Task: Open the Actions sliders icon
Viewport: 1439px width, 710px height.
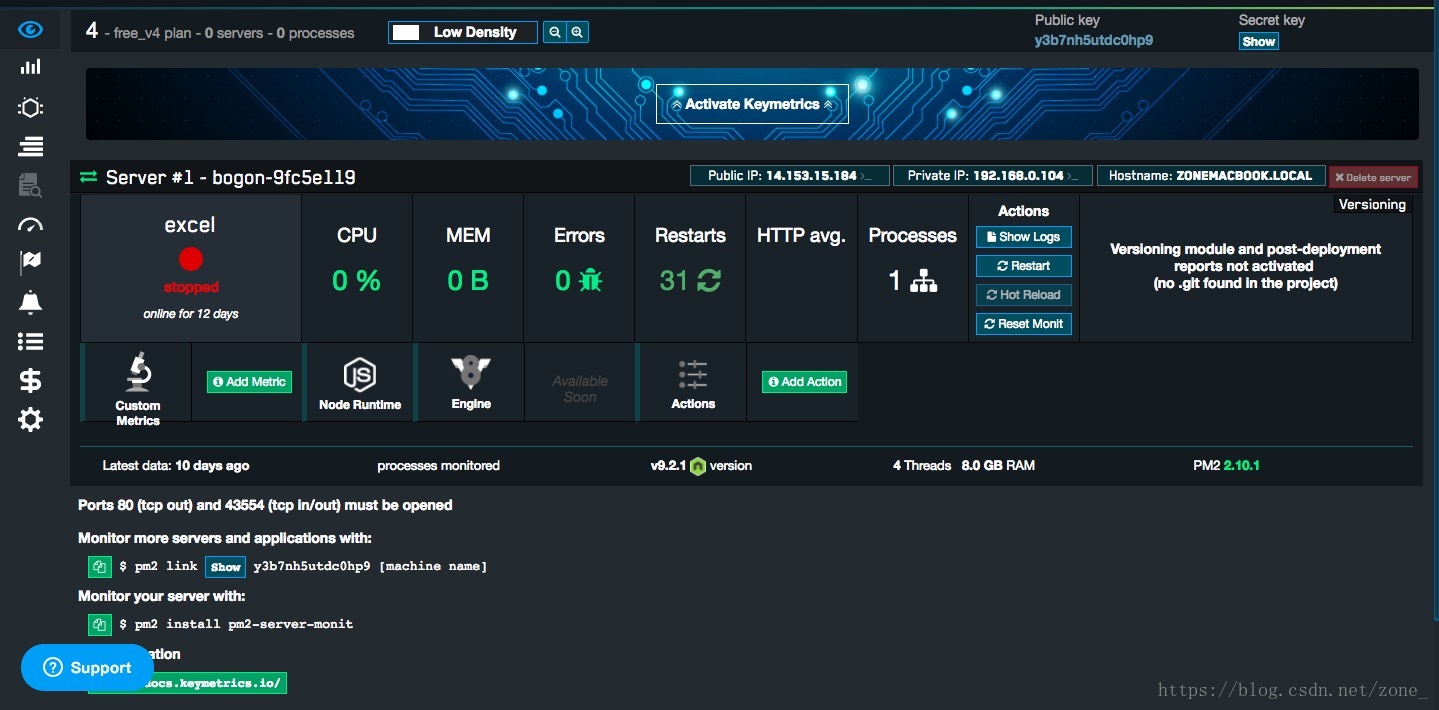Action: [x=693, y=375]
